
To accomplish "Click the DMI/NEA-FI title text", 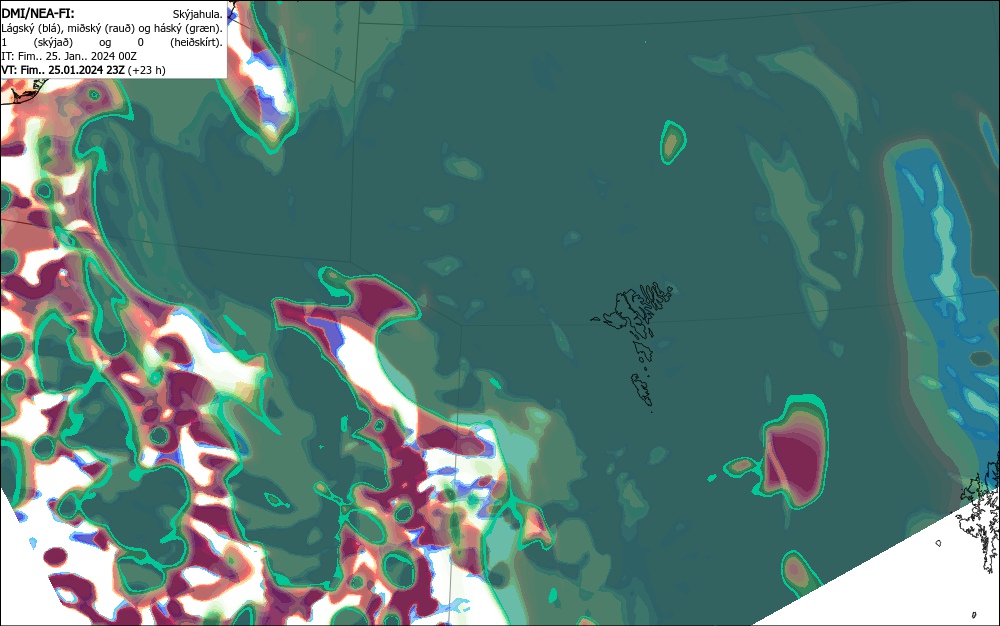I will [38, 13].
